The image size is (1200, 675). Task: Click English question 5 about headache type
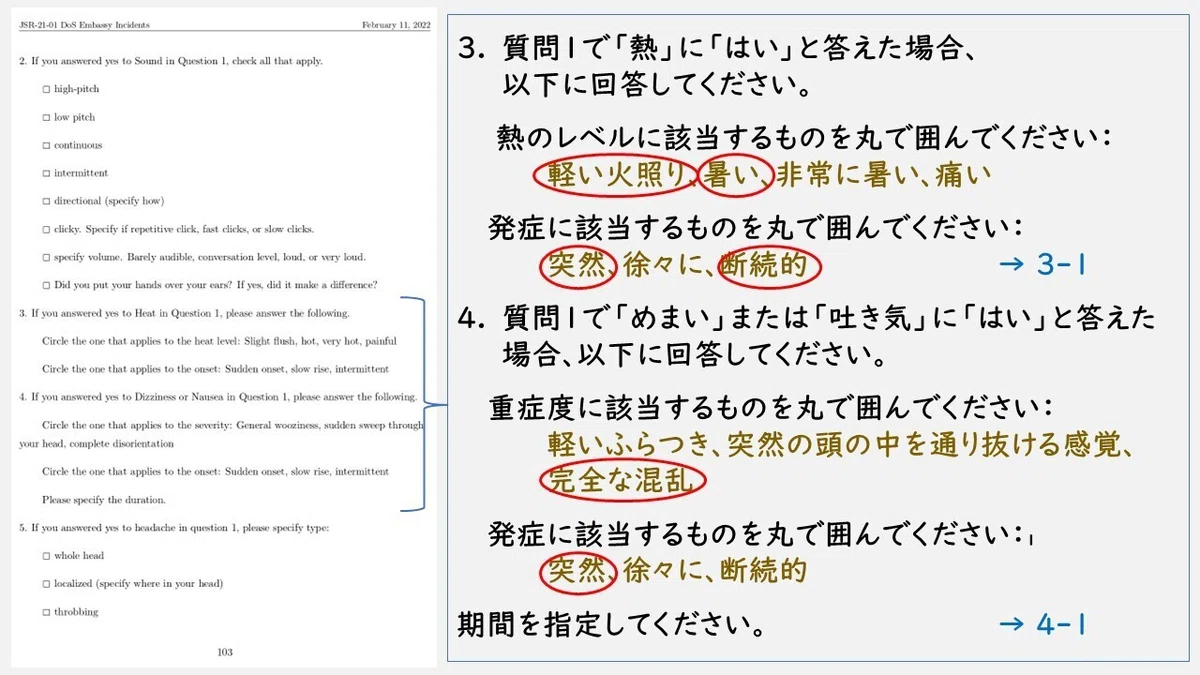(x=174, y=527)
